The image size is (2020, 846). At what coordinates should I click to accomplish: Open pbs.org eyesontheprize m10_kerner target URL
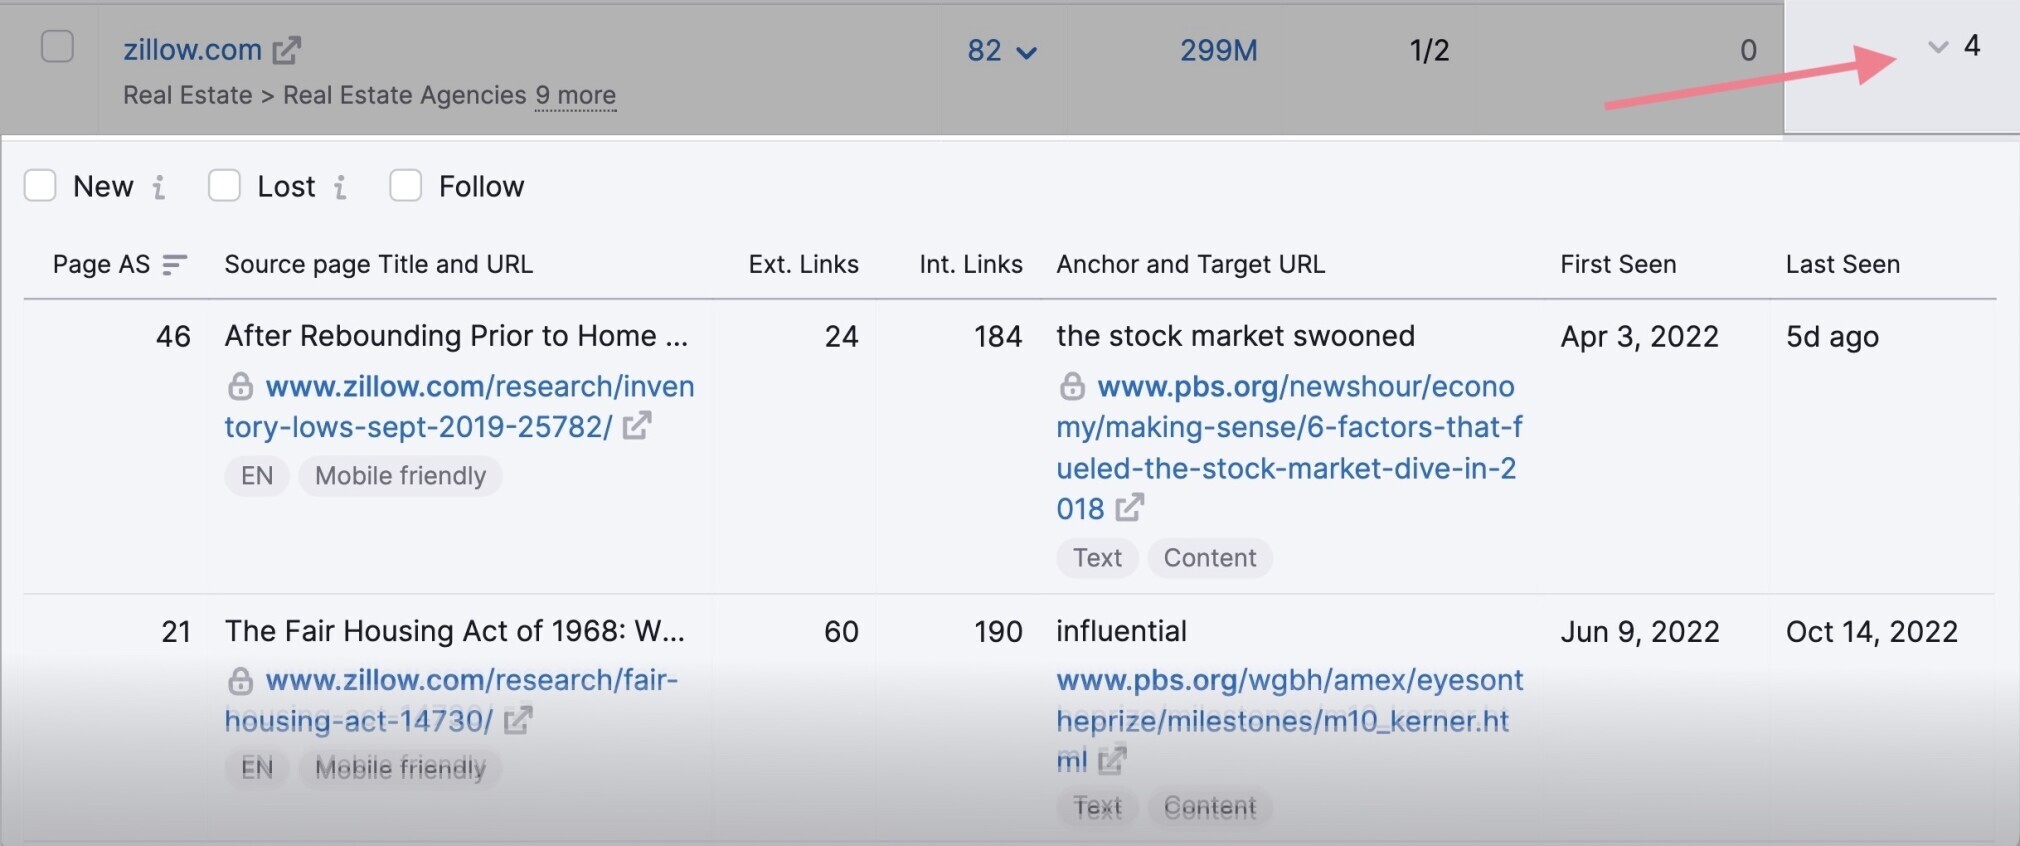pyautogui.click(x=1289, y=720)
